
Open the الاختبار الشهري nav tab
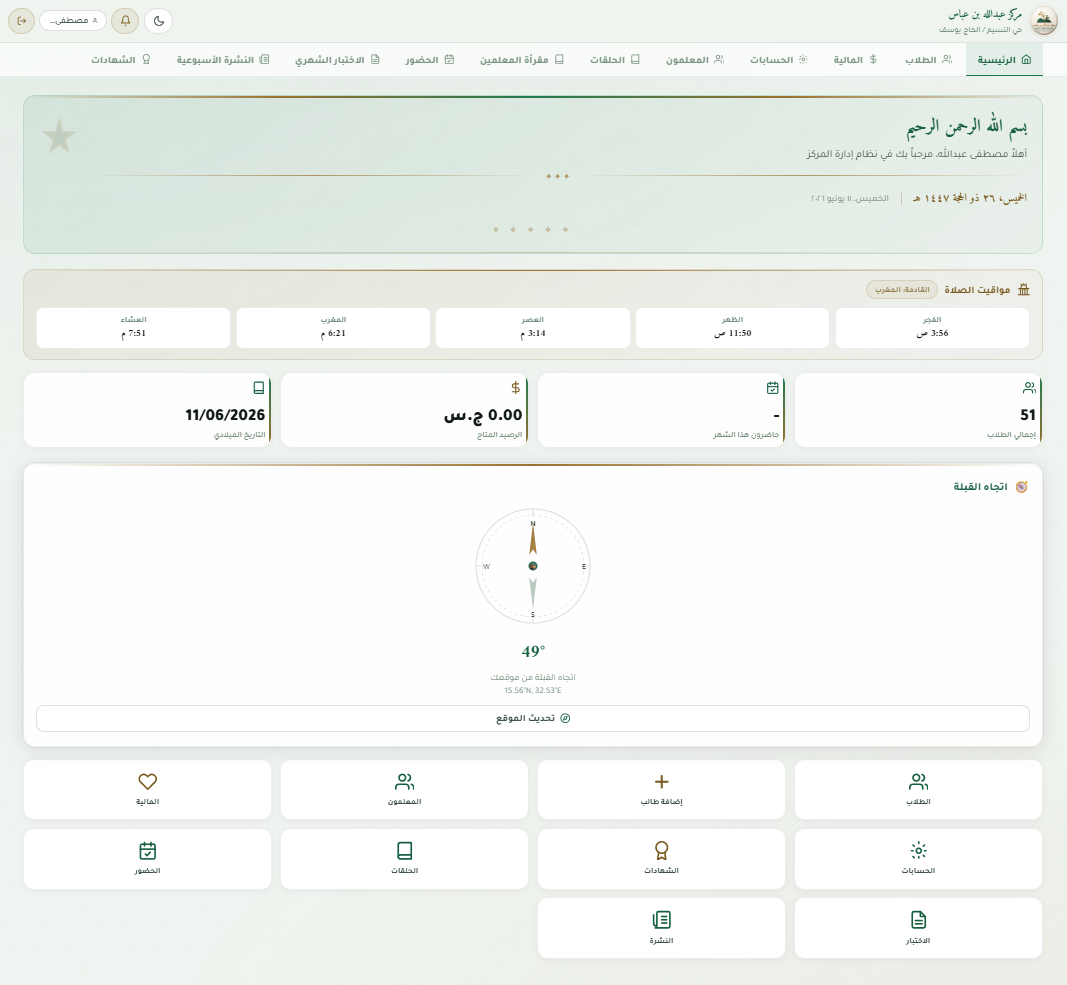(x=337, y=60)
